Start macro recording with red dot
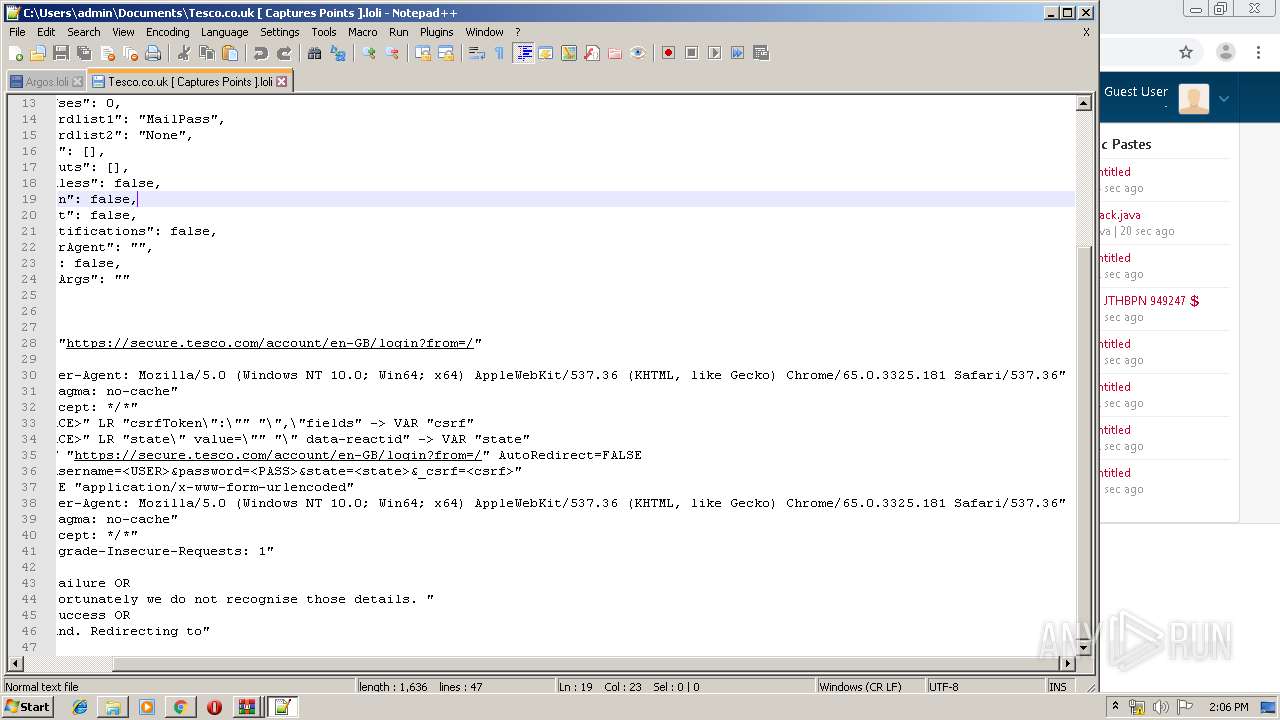Screen dimensions: 1280x720 tap(668, 53)
